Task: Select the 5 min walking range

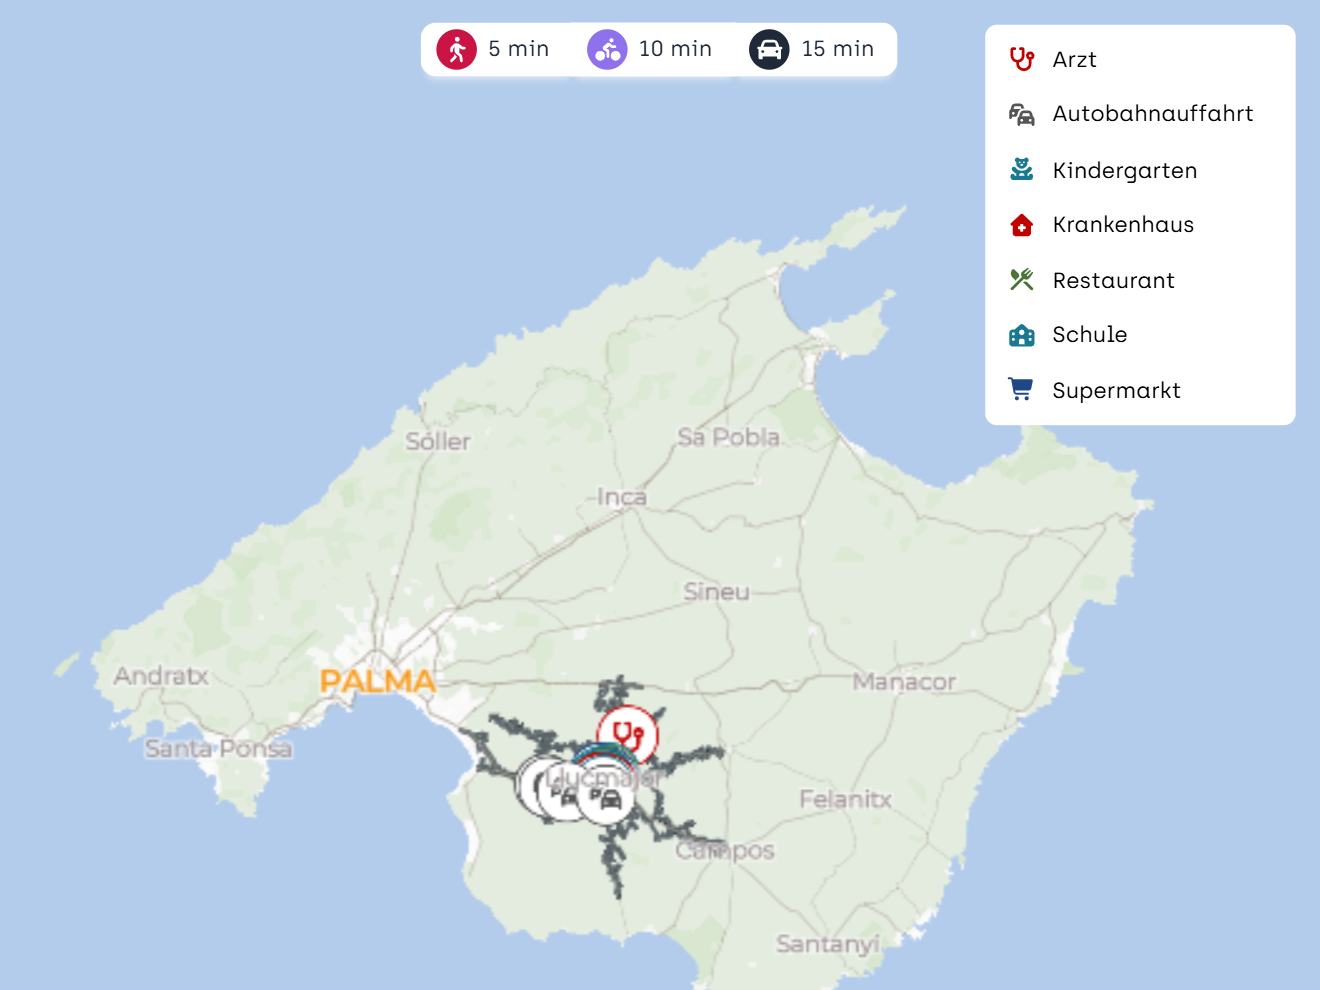Action: point(518,49)
